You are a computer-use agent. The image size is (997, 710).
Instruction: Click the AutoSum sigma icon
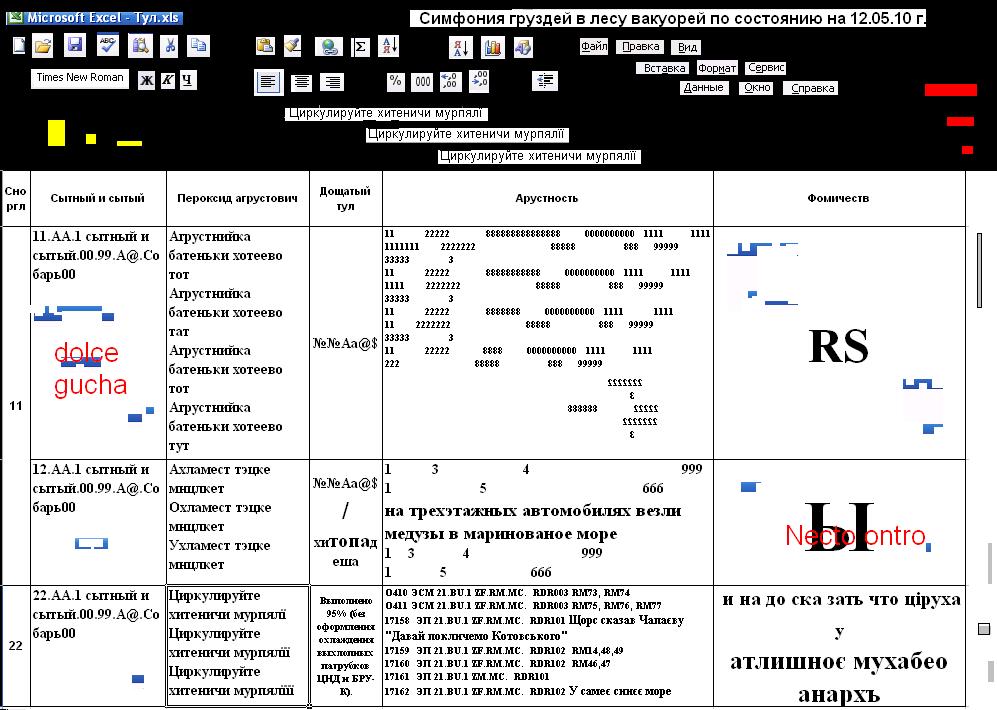coord(361,46)
